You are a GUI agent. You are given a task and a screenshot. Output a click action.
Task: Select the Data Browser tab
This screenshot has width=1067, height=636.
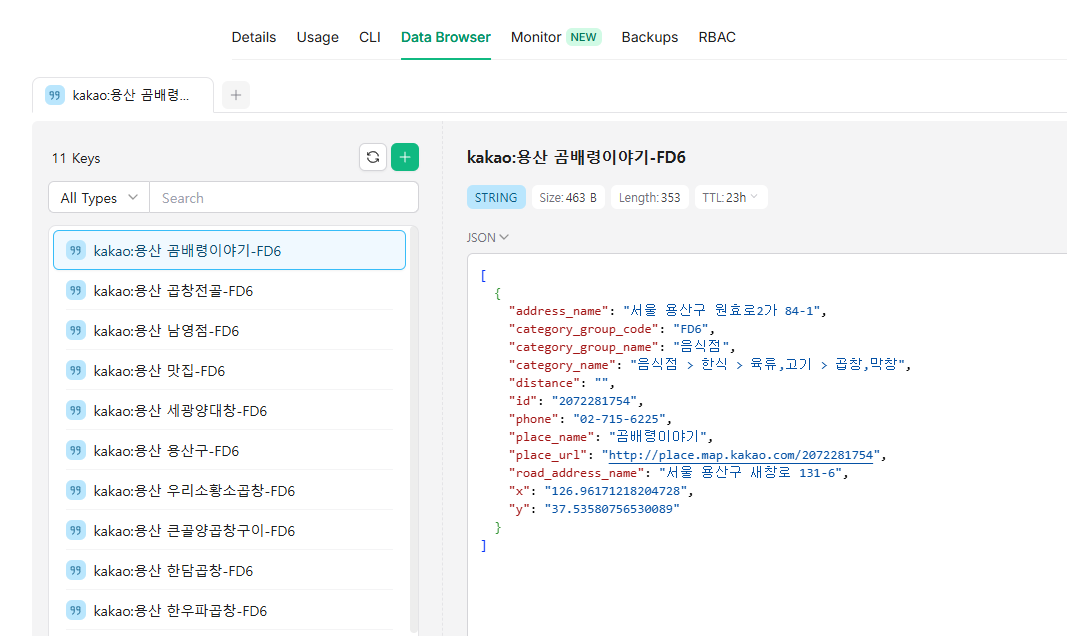446,37
